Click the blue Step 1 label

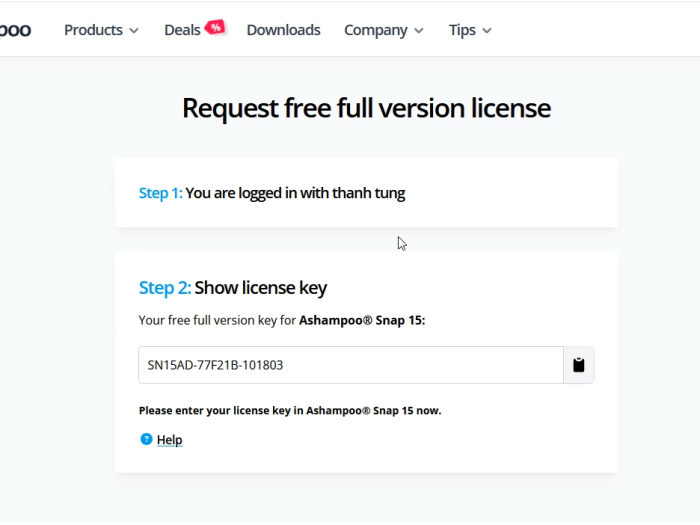click(161, 193)
